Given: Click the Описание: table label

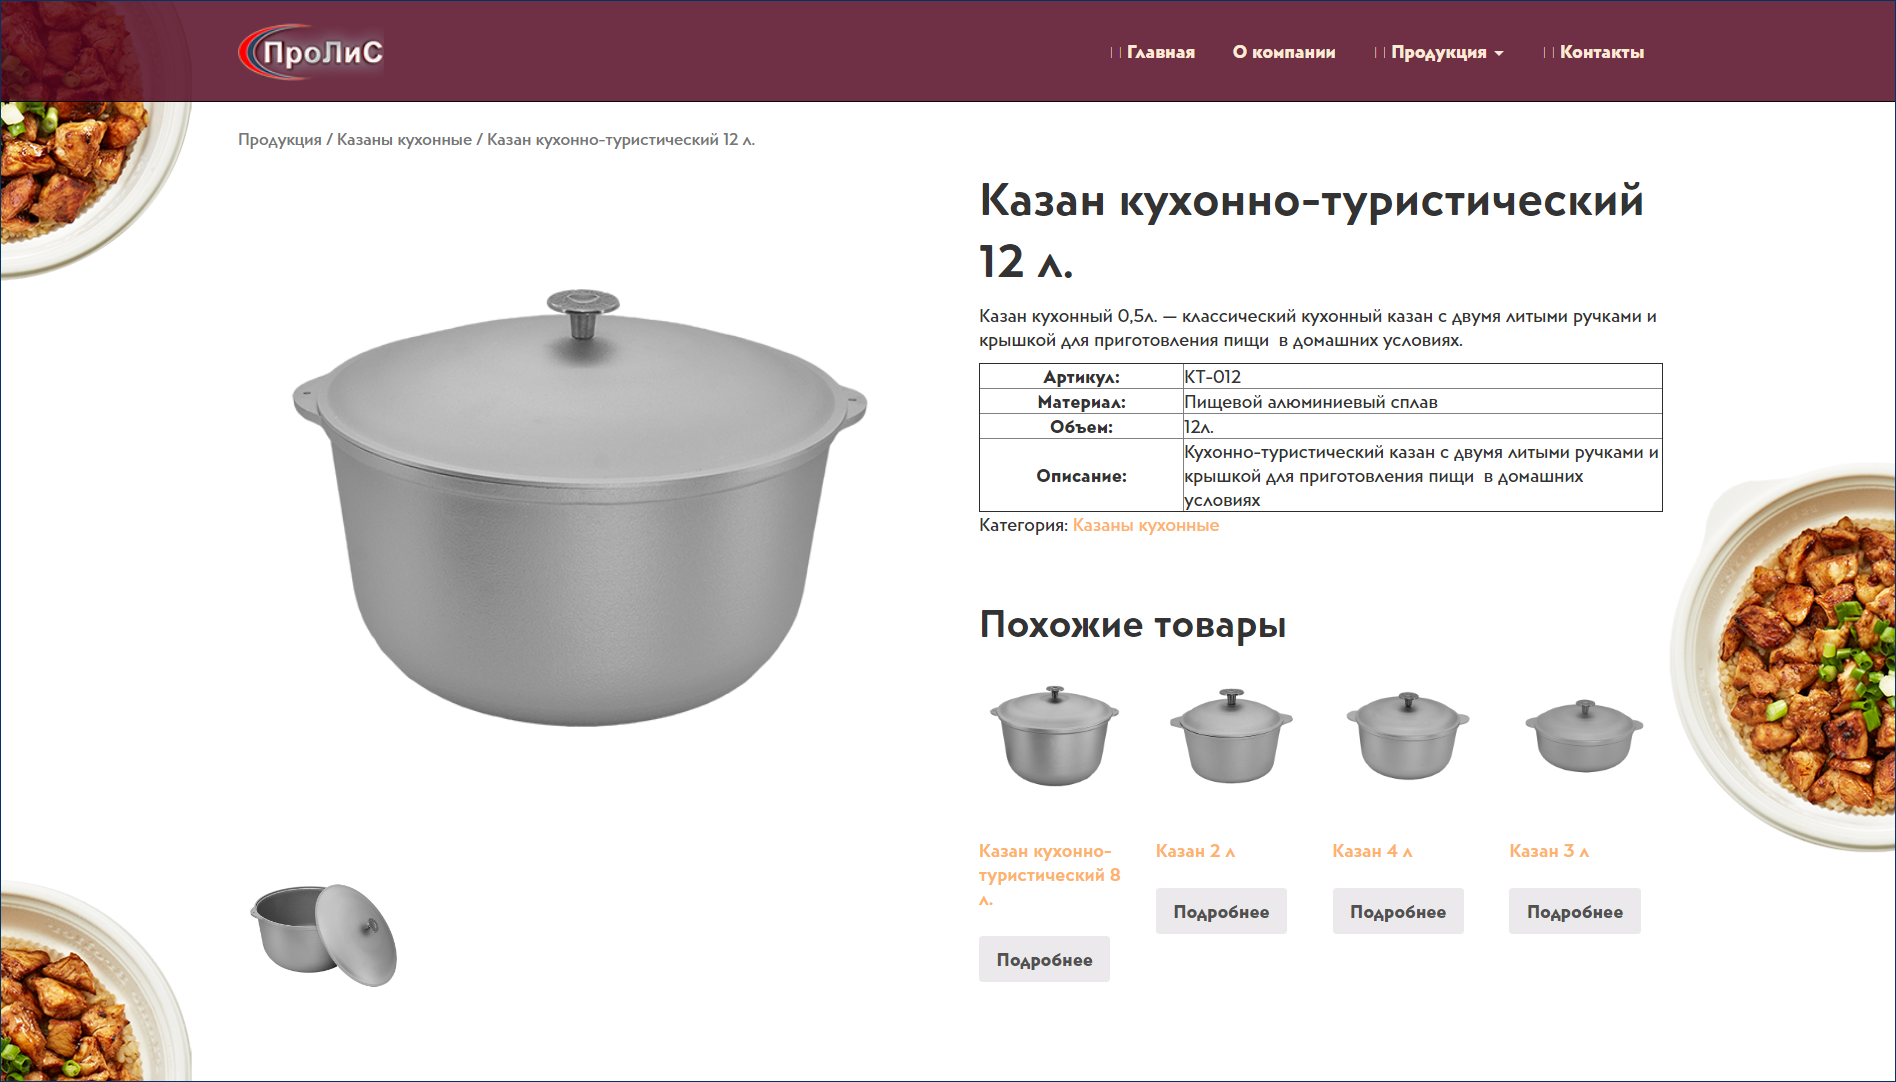Looking at the screenshot, I should coord(1081,476).
